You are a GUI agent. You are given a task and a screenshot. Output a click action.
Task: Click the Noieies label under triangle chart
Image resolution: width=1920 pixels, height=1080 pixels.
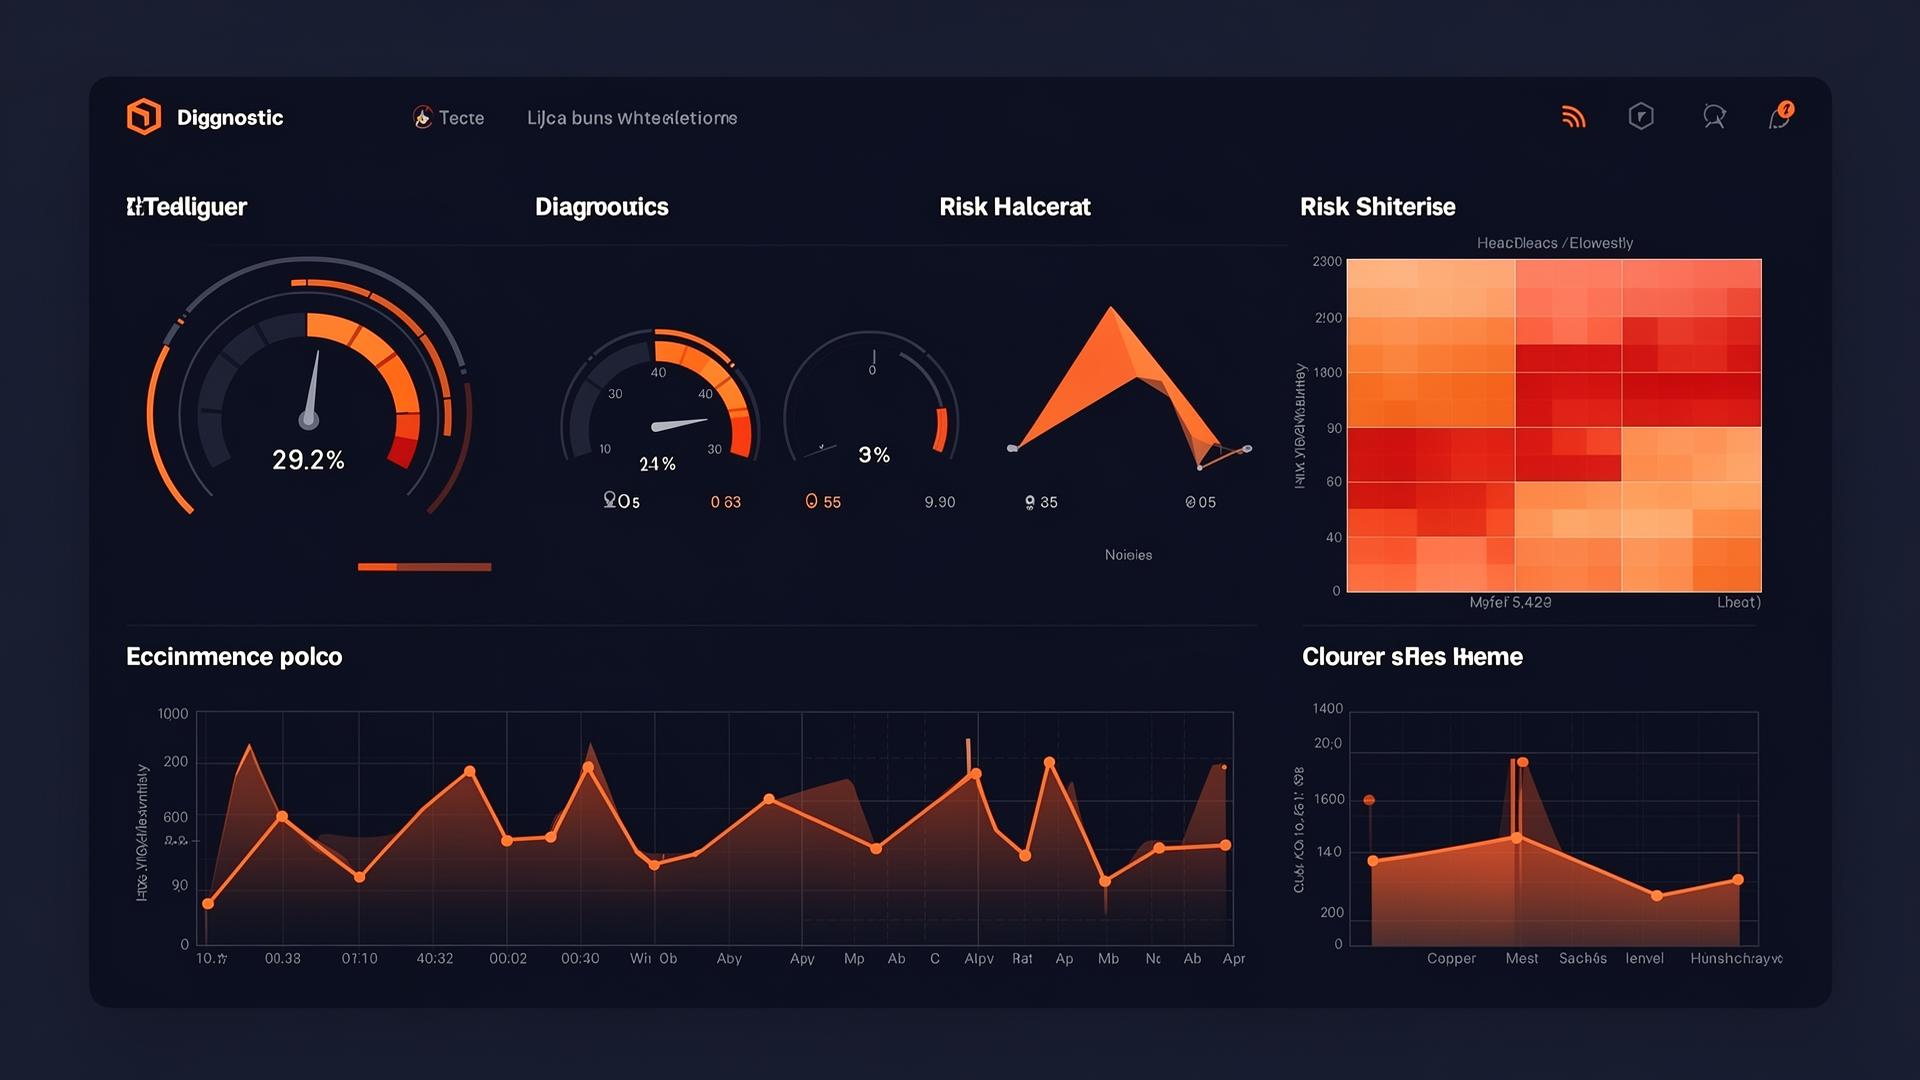click(x=1128, y=555)
